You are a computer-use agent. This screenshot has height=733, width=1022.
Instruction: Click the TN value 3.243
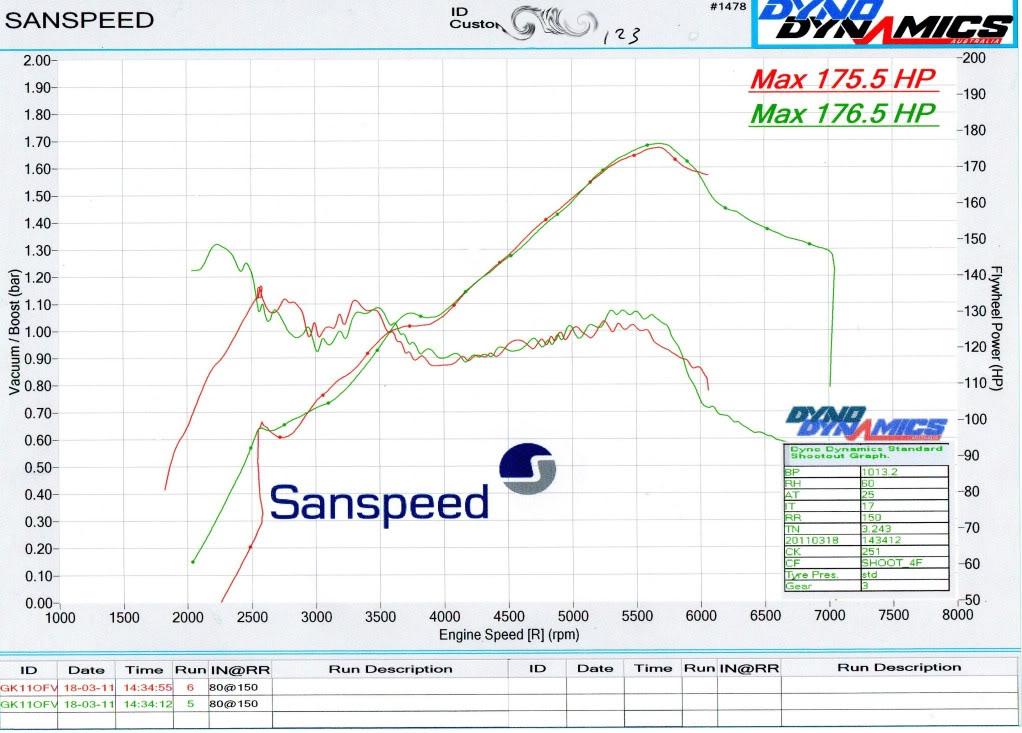[876, 528]
